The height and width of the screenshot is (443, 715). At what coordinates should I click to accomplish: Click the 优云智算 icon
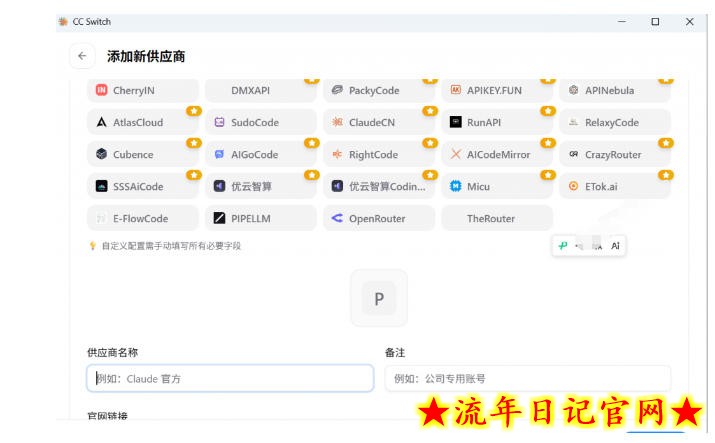[x=219, y=186]
